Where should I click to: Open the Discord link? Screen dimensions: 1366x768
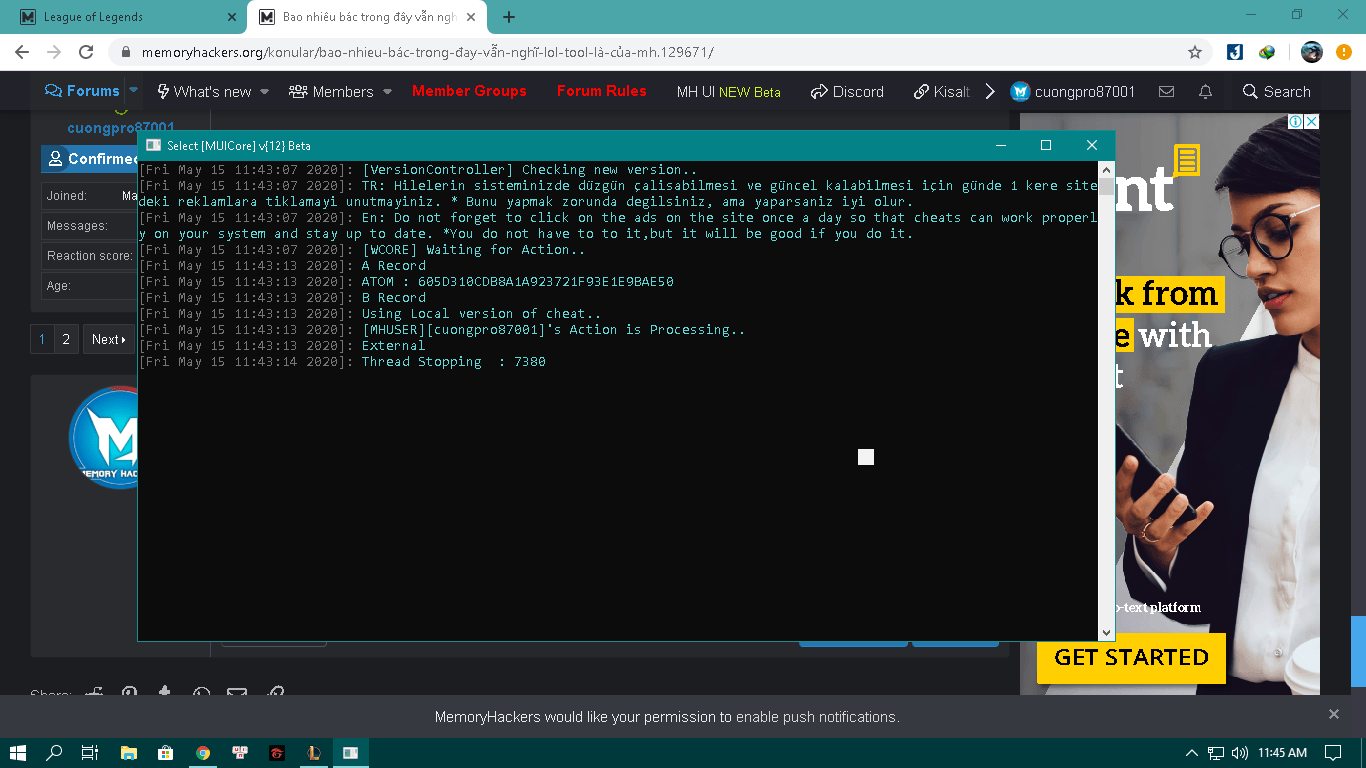point(847,92)
